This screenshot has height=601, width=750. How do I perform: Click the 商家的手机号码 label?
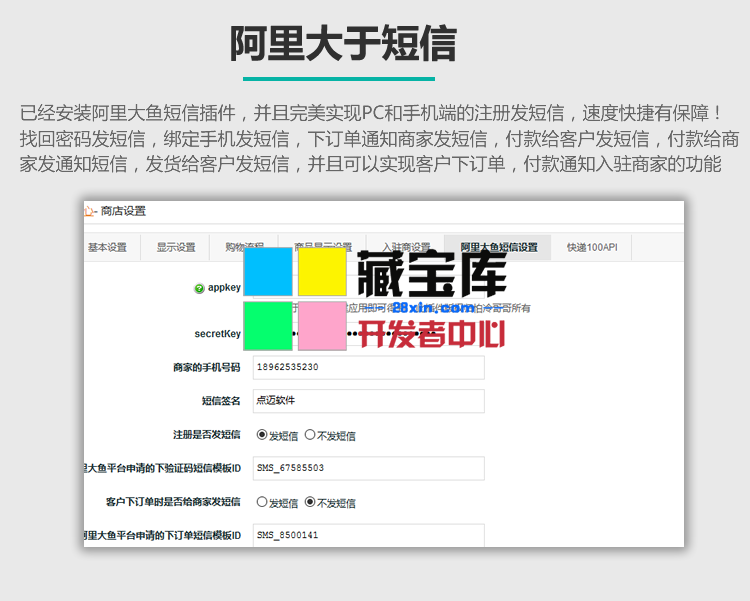207,367
